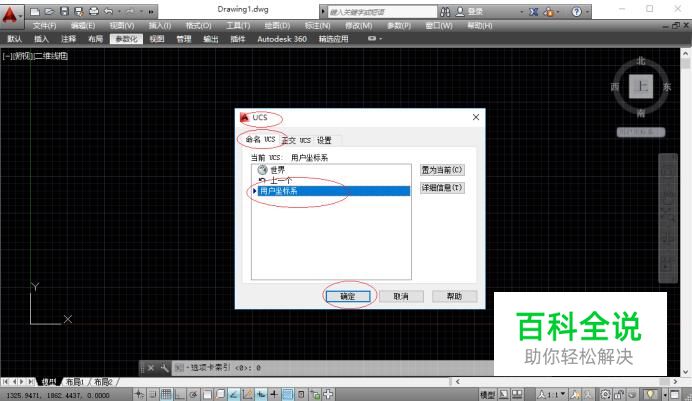692x401 pixels.
Task: Open the 参数(P) menu
Action: pos(399,26)
